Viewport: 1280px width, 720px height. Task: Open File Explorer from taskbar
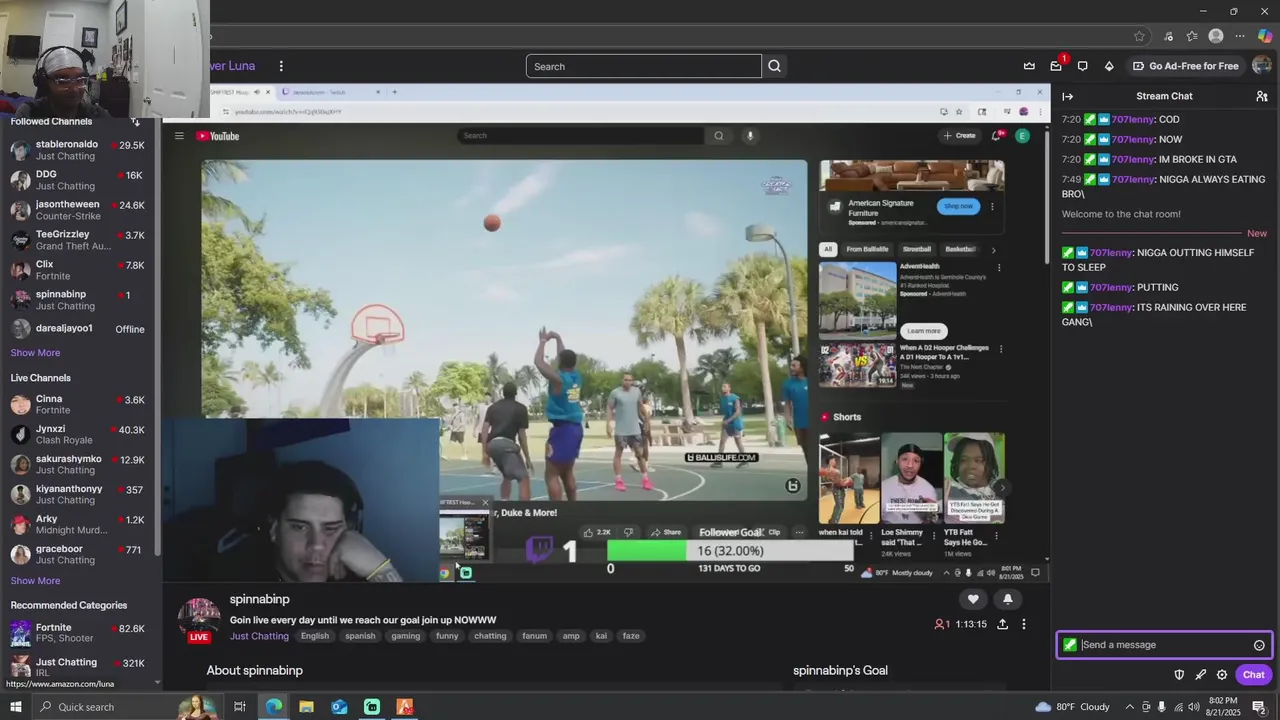coord(306,707)
